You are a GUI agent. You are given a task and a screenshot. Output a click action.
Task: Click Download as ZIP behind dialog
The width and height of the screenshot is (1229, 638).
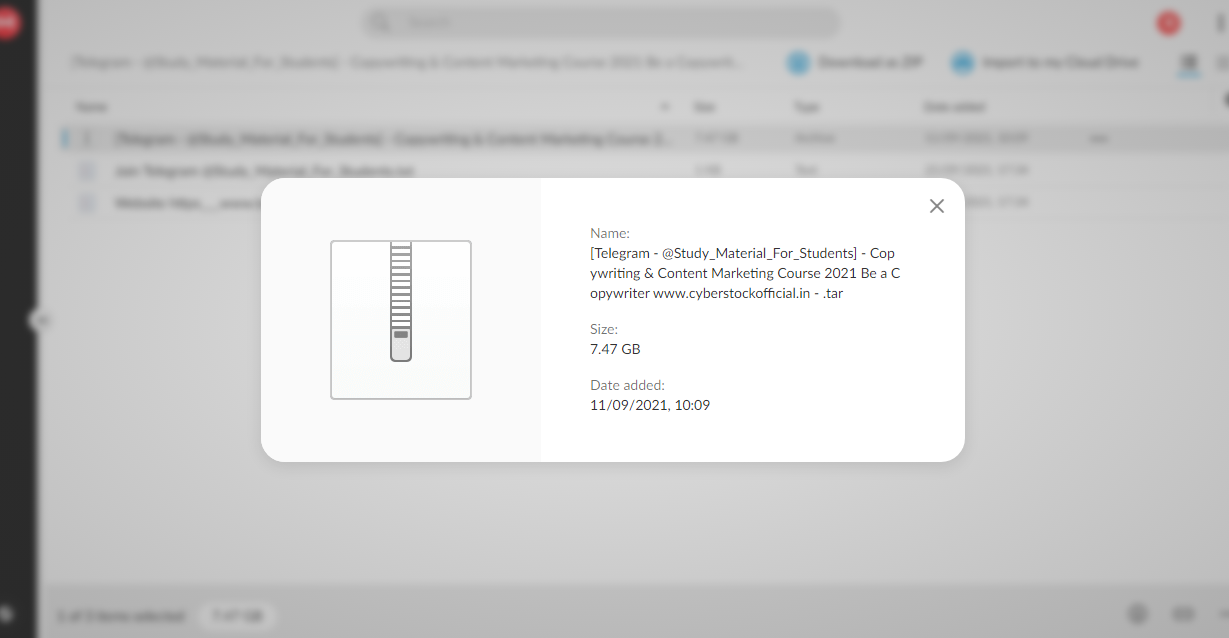855,62
